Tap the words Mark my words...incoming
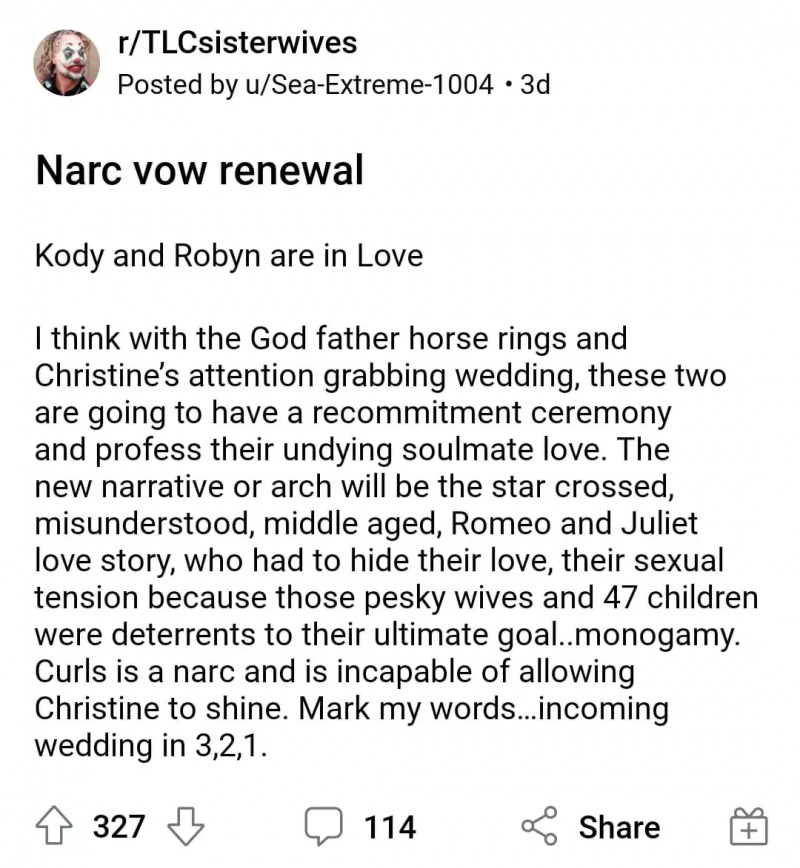This screenshot has height=868, width=800. (483, 709)
